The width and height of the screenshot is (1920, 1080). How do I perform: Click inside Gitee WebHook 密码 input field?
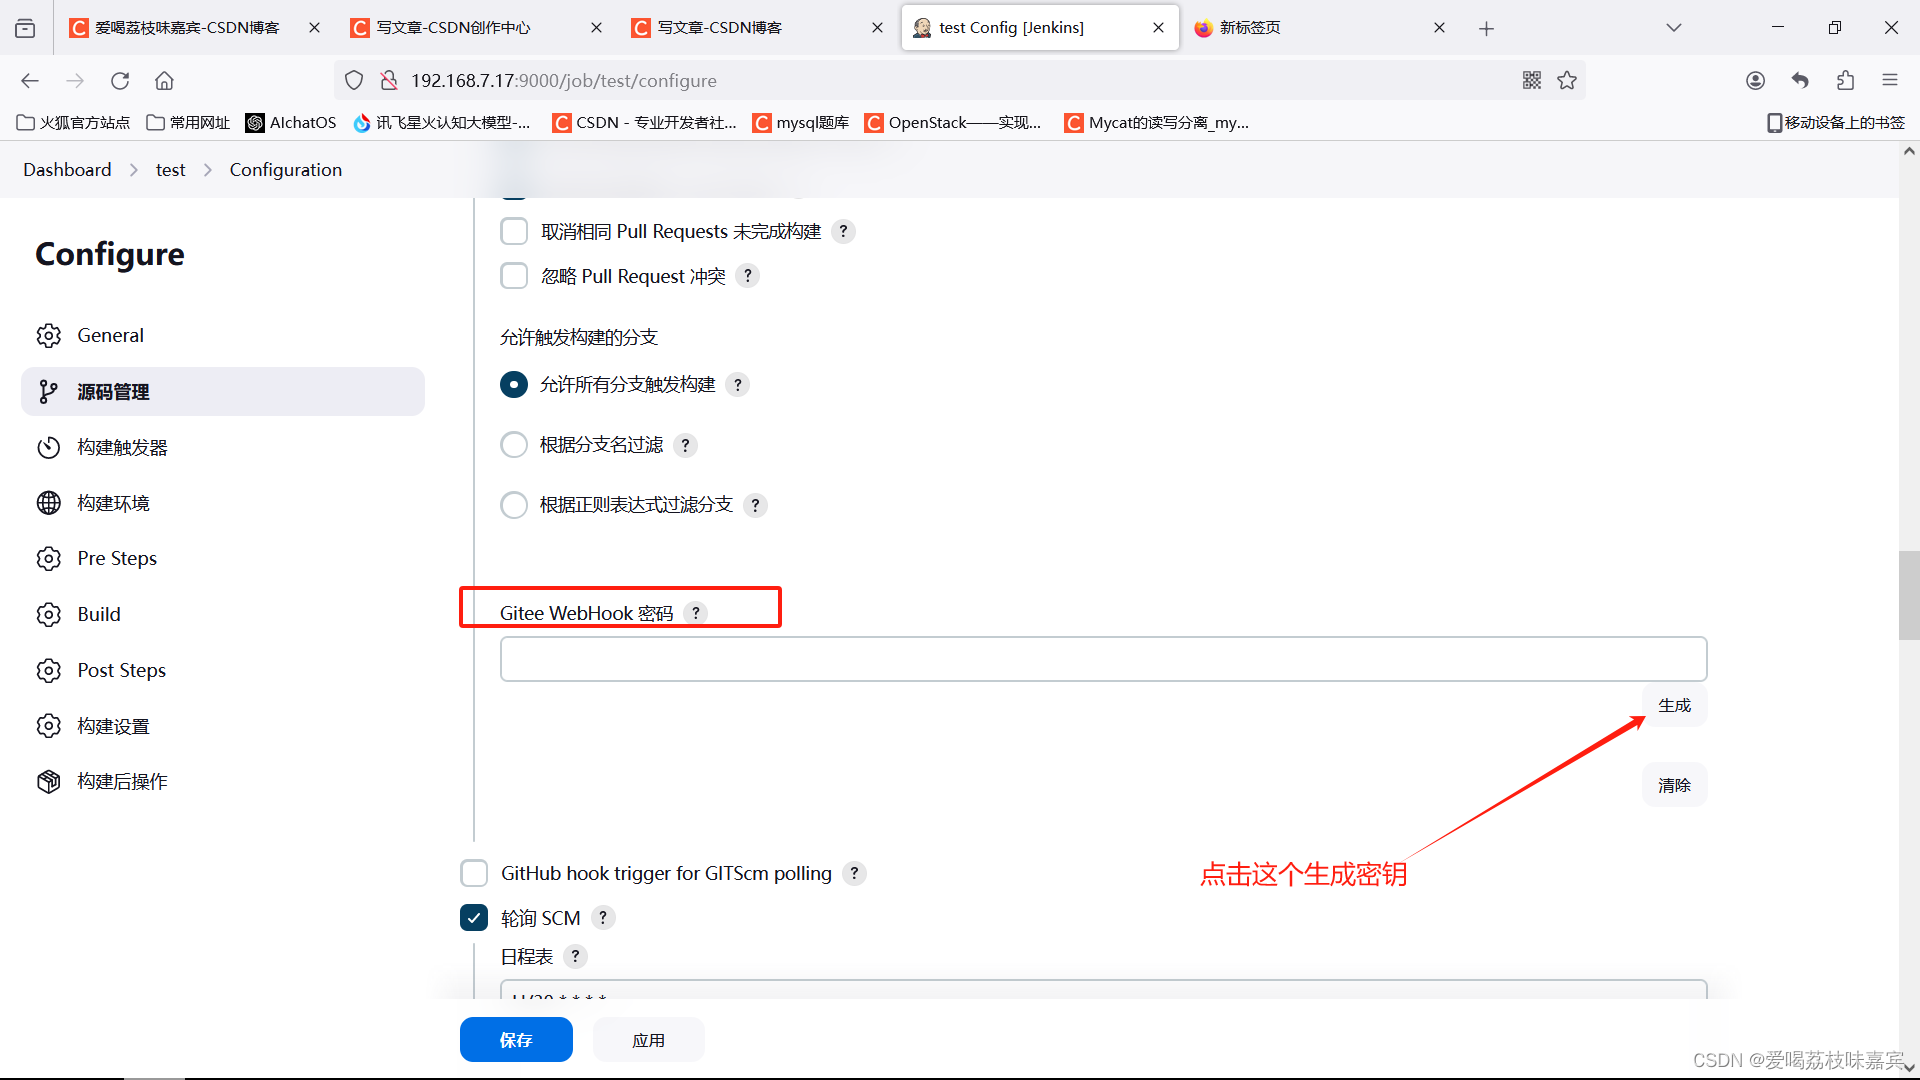point(1104,657)
